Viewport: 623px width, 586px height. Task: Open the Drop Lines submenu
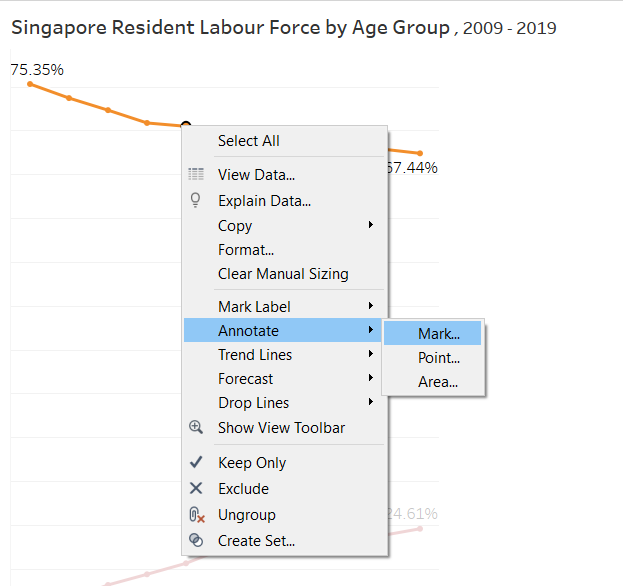pos(253,403)
